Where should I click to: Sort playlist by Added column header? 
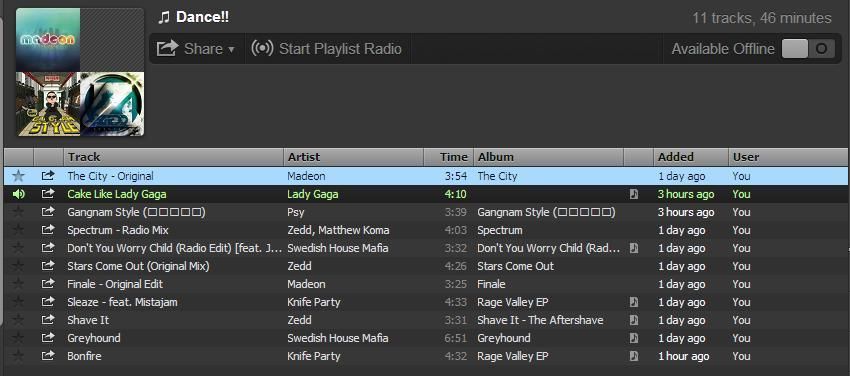(x=691, y=157)
